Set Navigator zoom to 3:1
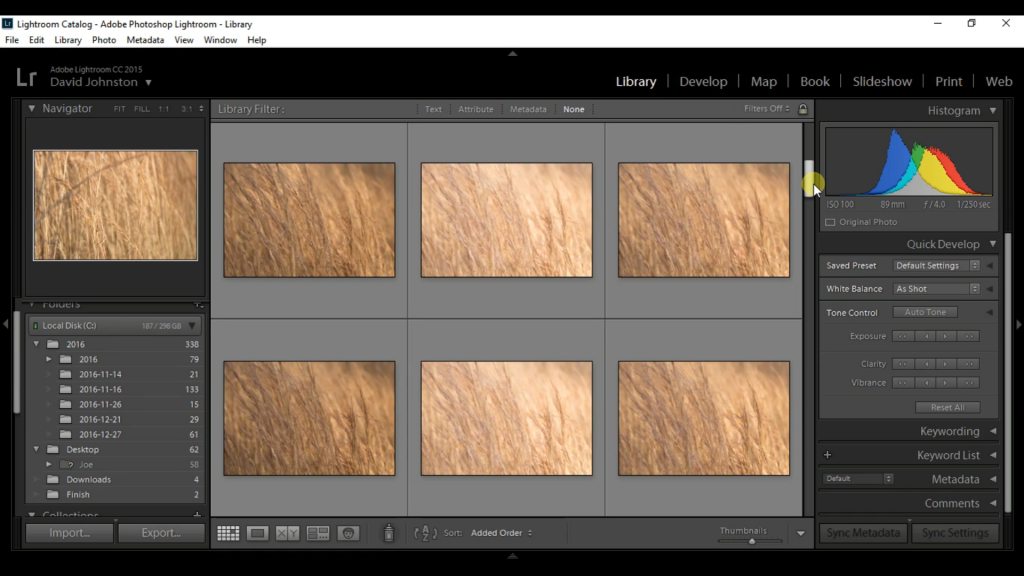 [186, 109]
